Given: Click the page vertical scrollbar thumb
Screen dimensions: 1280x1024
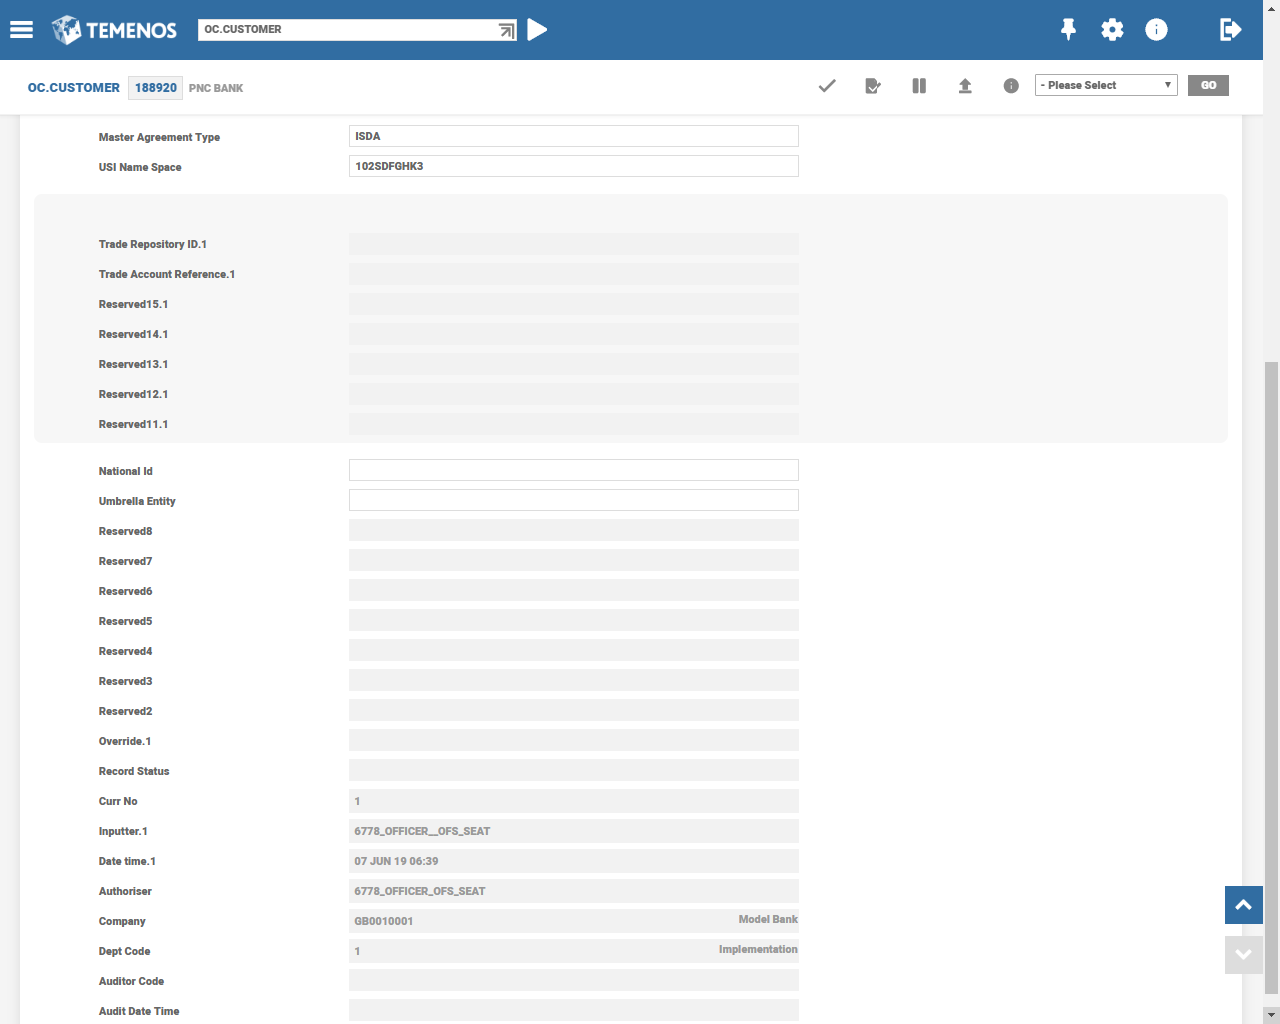Looking at the screenshot, I should 1271,678.
